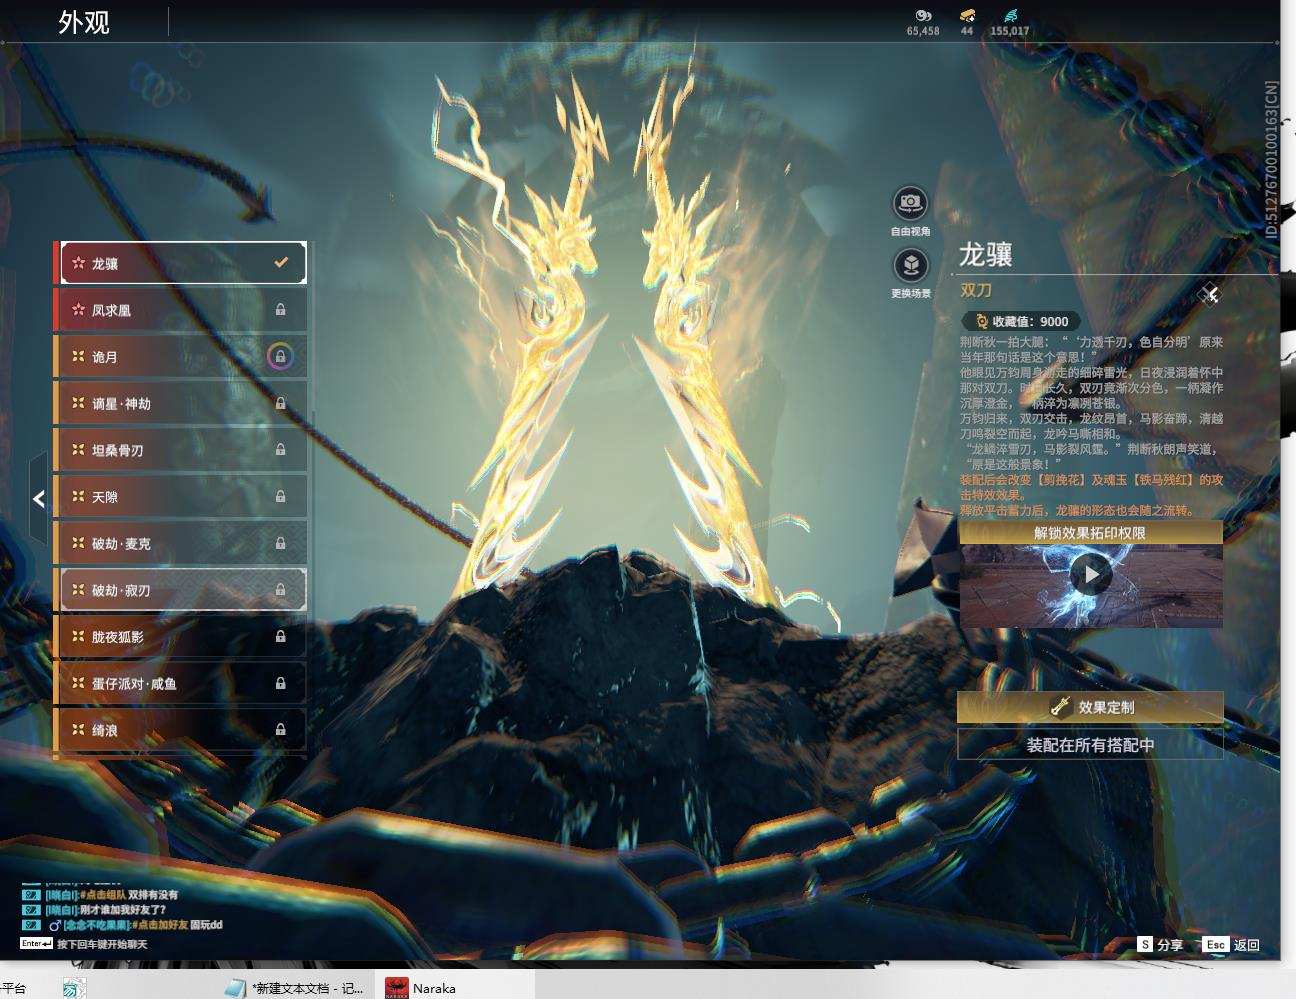The image size is (1296, 999).
Task: Select the 龙骧 skin
Action: point(182,263)
